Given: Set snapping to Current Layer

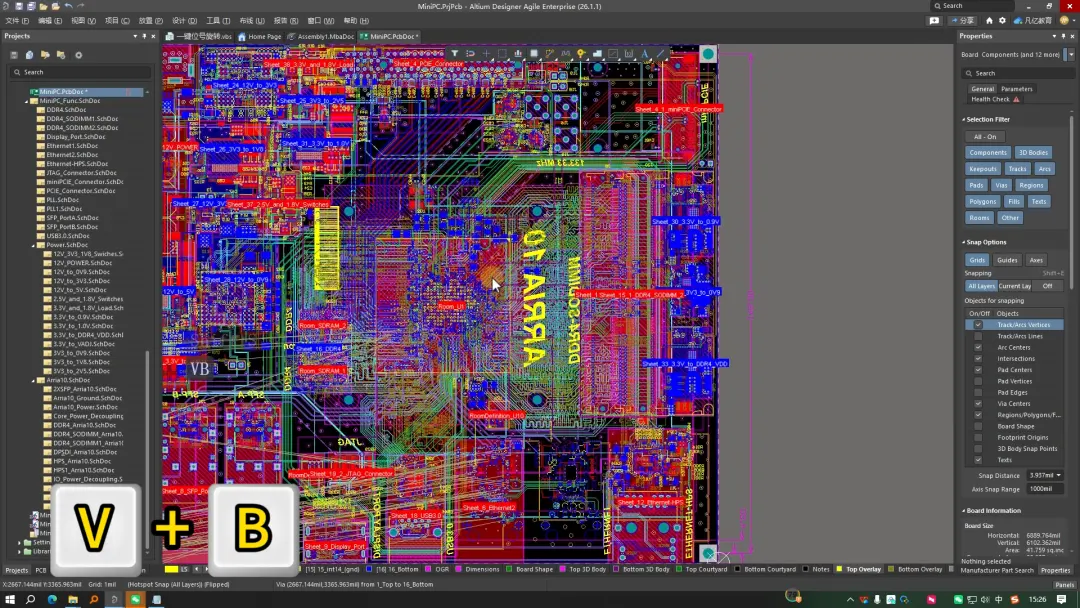Looking at the screenshot, I should [1015, 286].
